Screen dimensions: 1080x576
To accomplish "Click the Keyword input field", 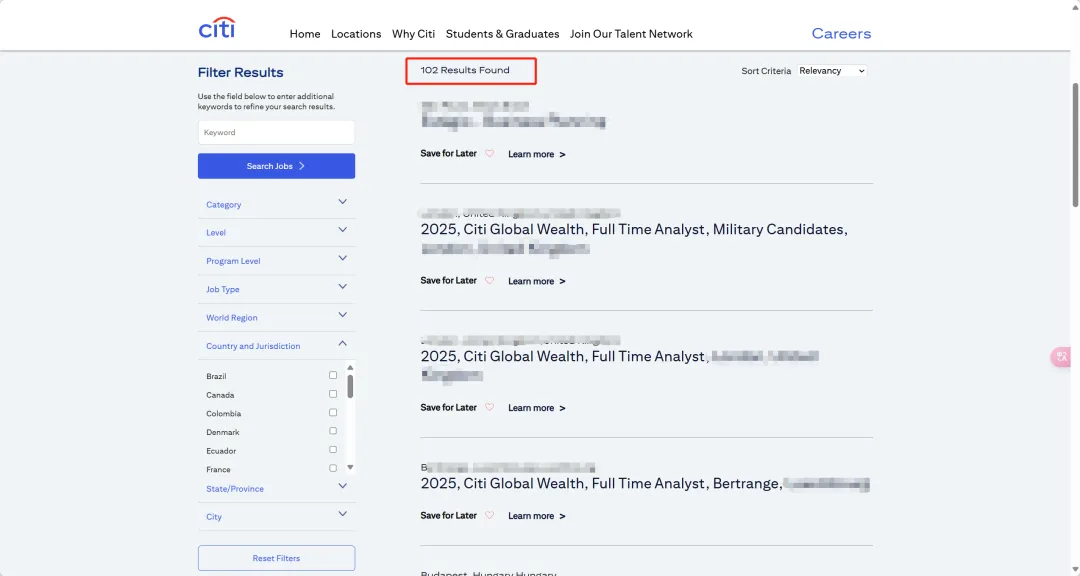I will point(276,132).
